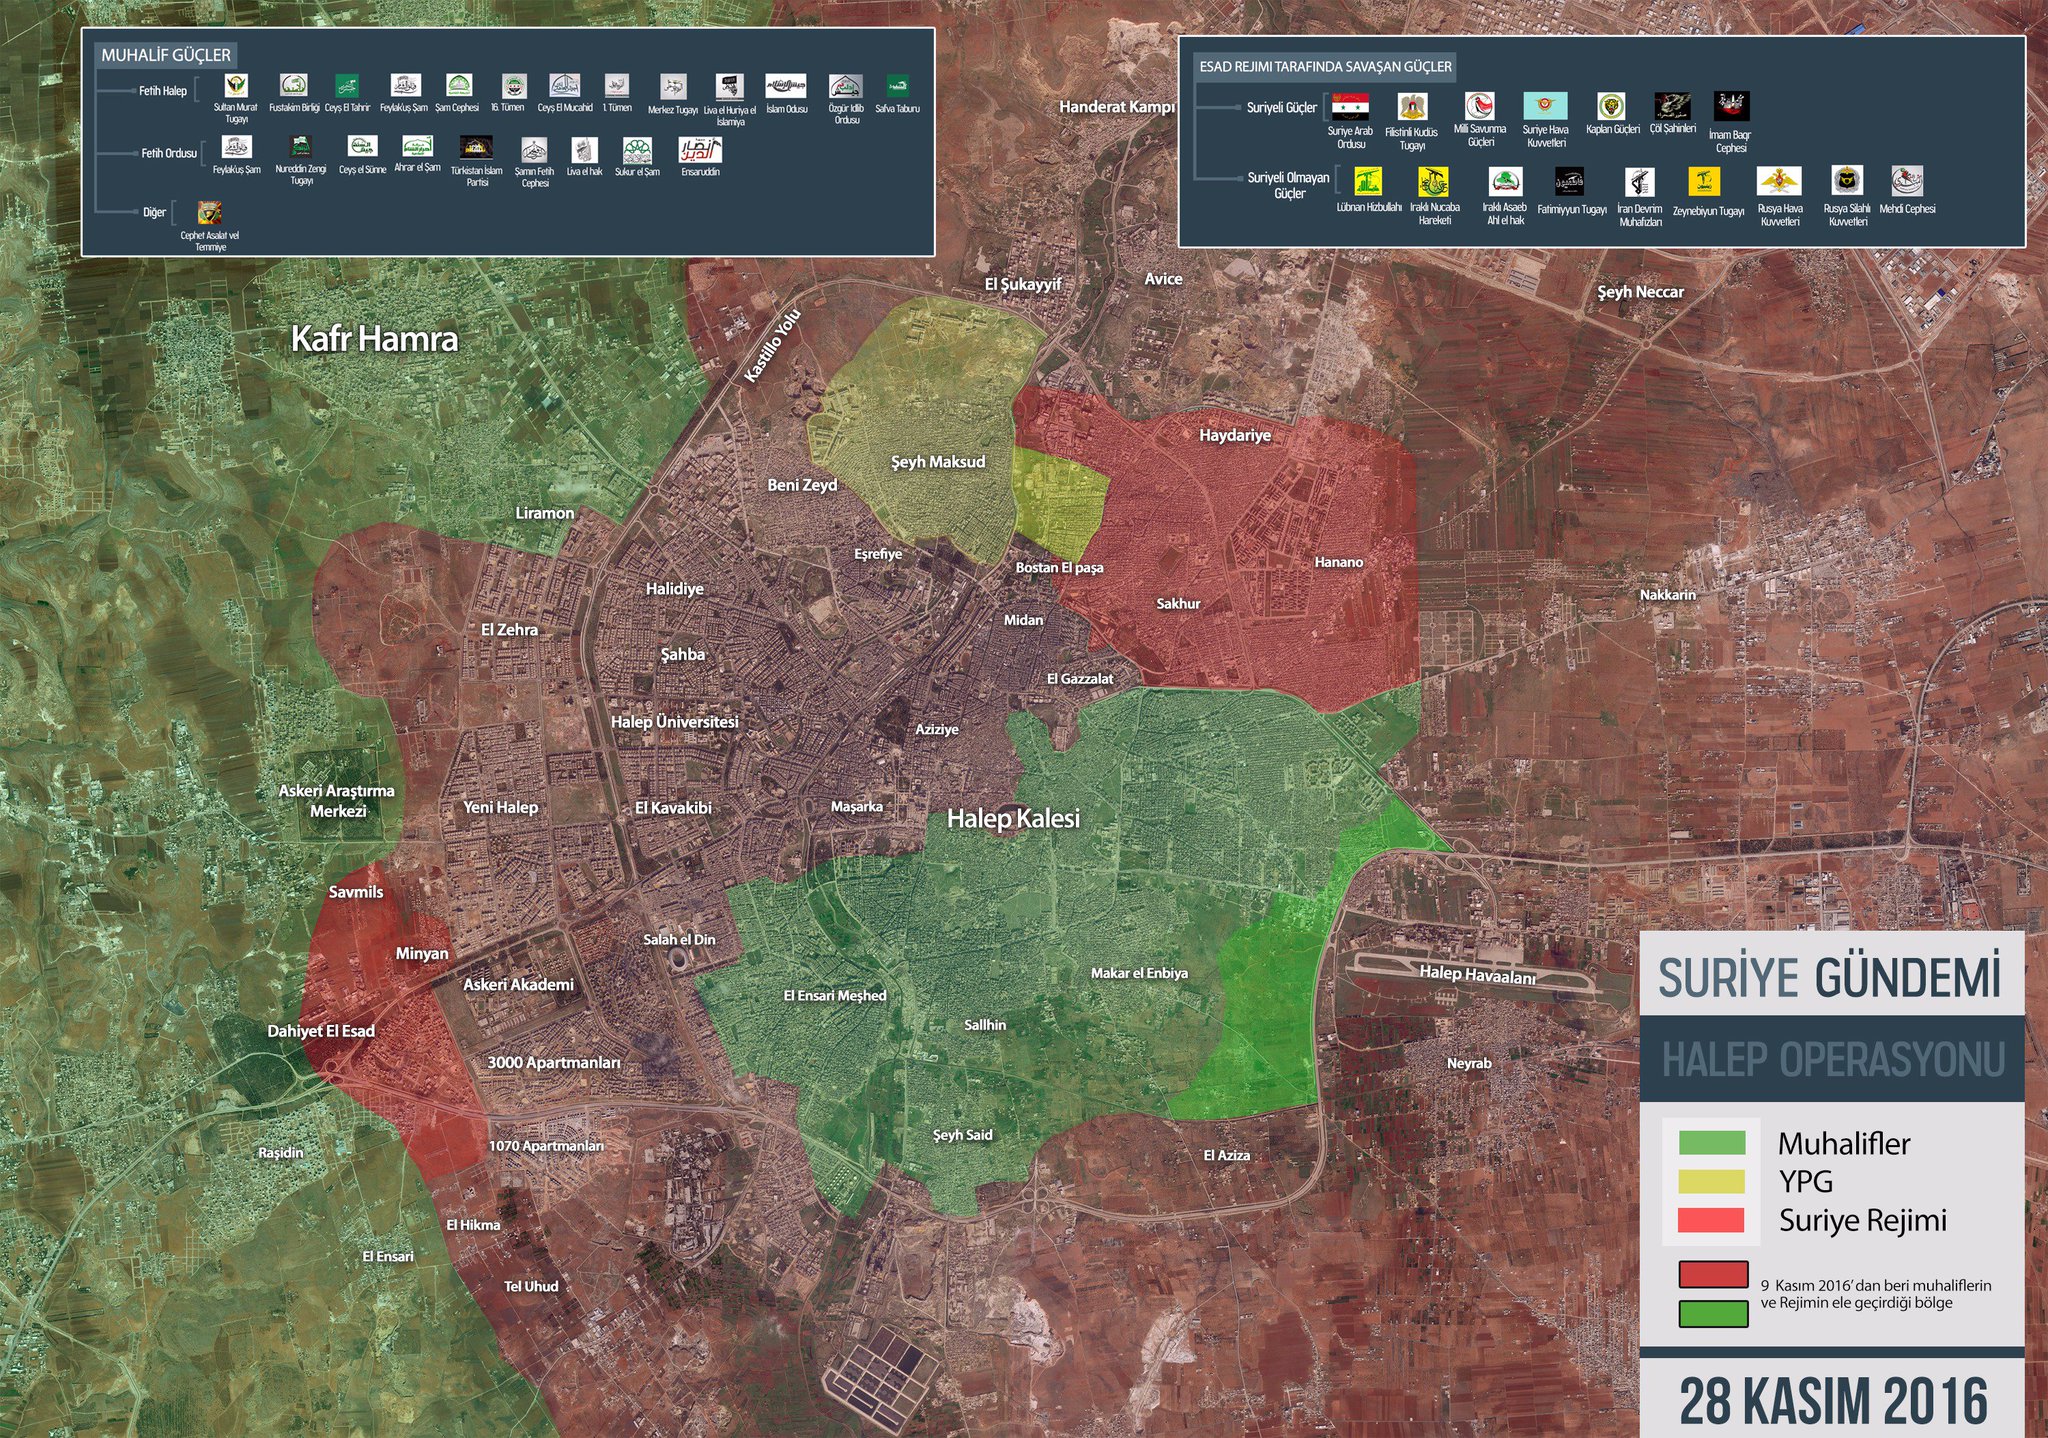Select the ESAD REJIMI TARAFINDA SAVAŞAN GÜÇLER header
The height and width of the screenshot is (1438, 2048).
pos(1325,66)
